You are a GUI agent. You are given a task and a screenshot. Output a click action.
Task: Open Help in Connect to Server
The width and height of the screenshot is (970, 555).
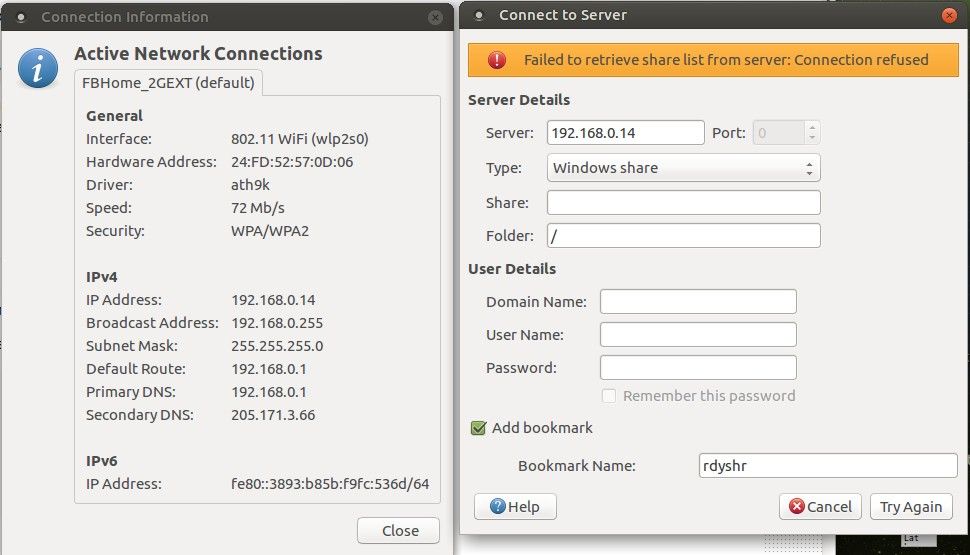[515, 507]
